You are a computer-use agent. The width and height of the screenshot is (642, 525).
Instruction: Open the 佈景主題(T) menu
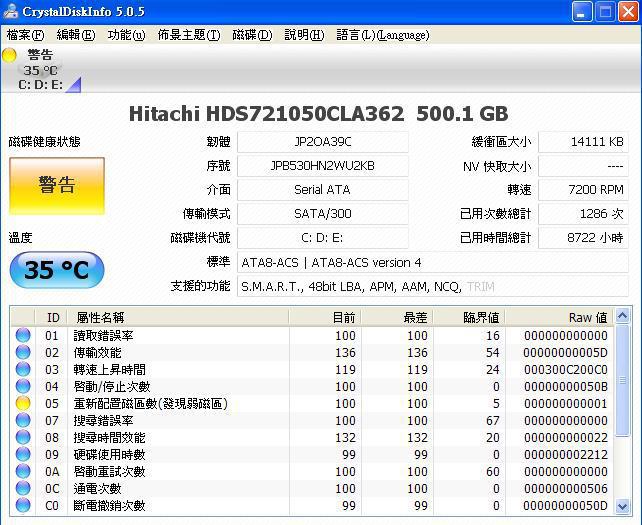[x=189, y=35]
